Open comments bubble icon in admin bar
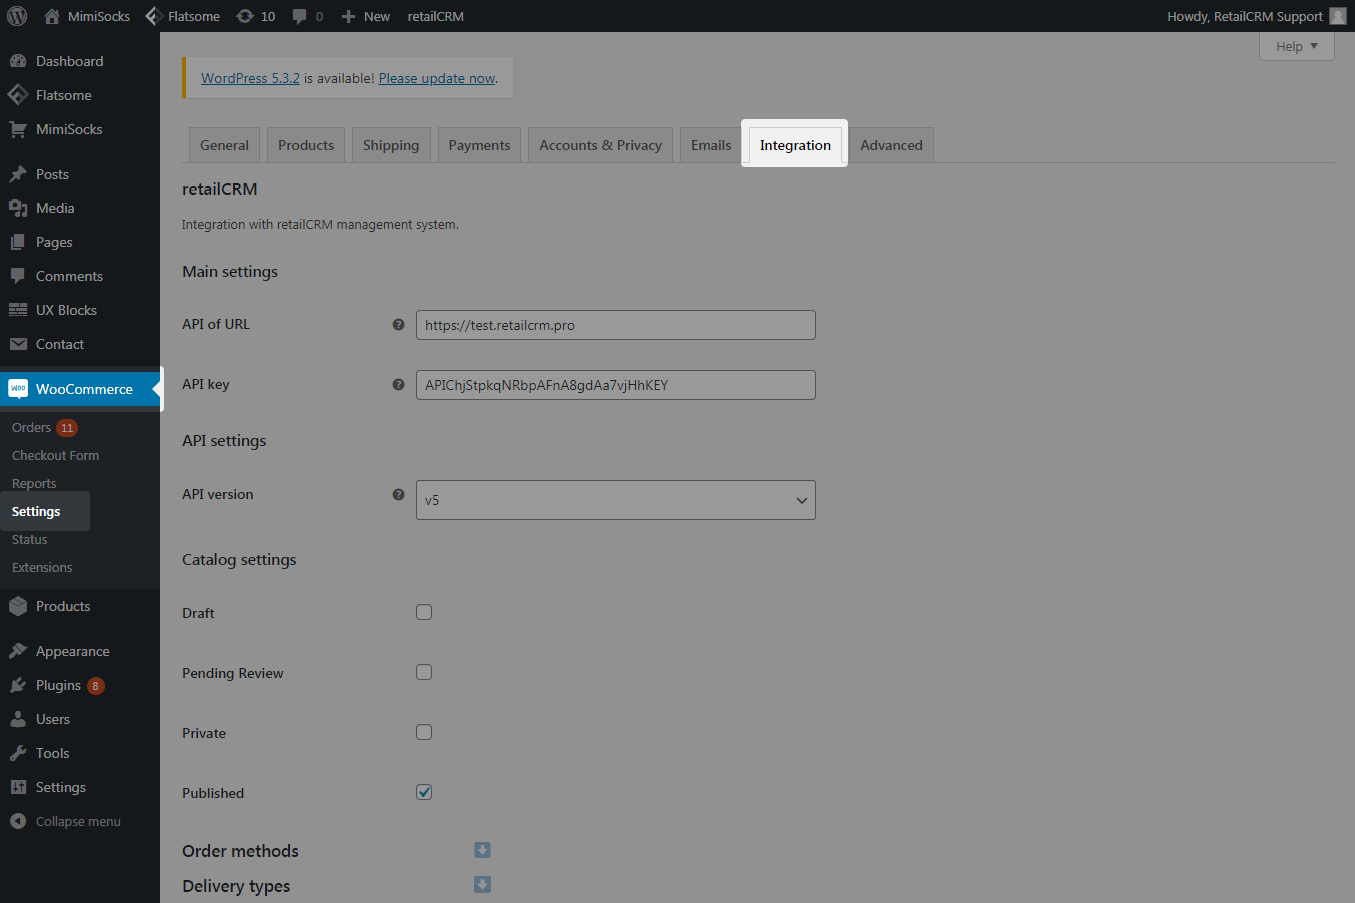Viewport: 1355px width, 903px height. pyautogui.click(x=300, y=16)
